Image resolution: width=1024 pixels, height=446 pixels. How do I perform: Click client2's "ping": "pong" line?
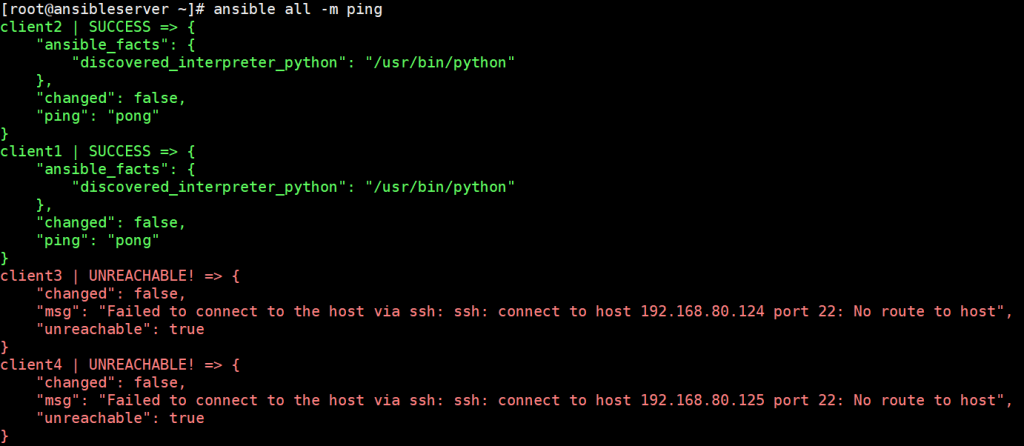tap(98, 116)
